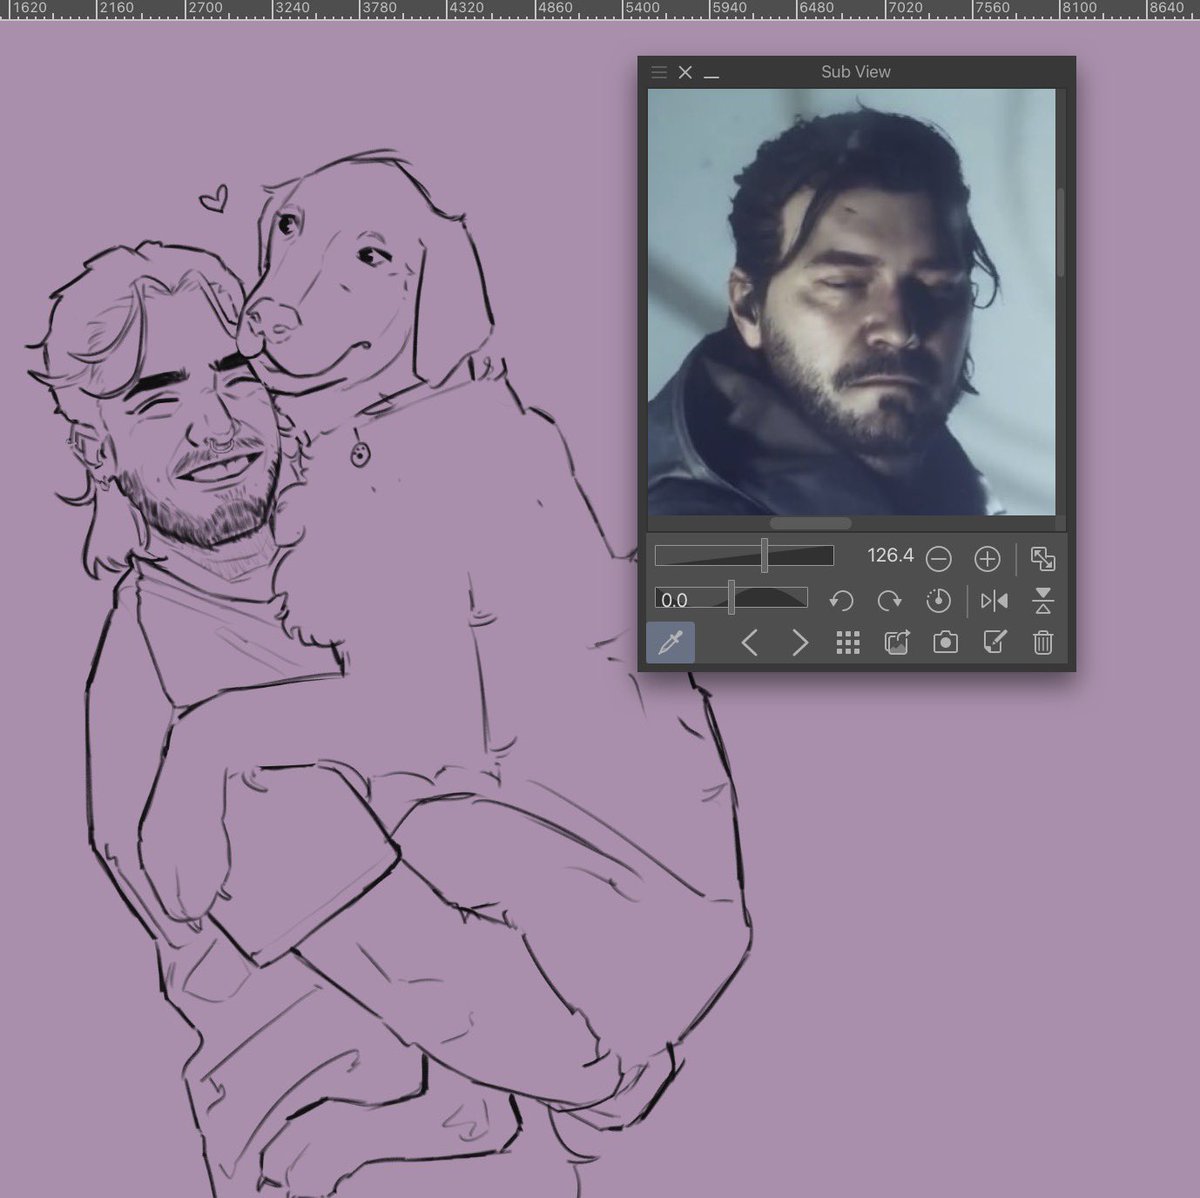Click the camera capture icon
The image size is (1200, 1198).
[945, 642]
